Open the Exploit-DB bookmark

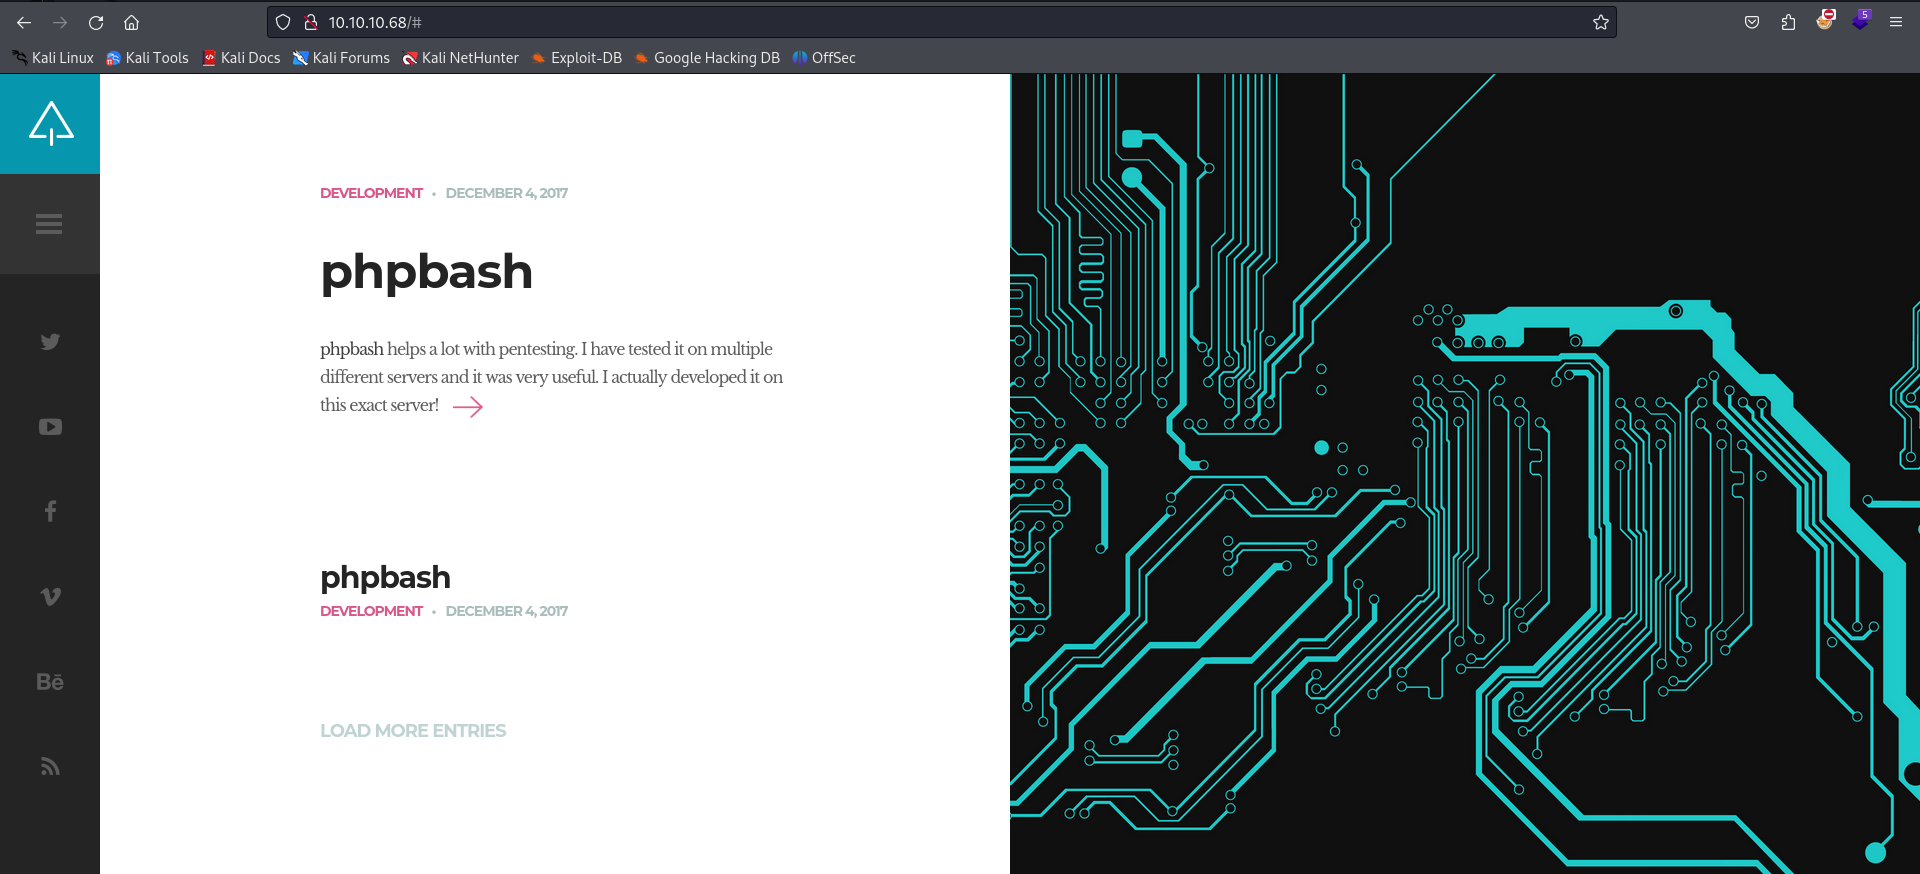point(577,58)
